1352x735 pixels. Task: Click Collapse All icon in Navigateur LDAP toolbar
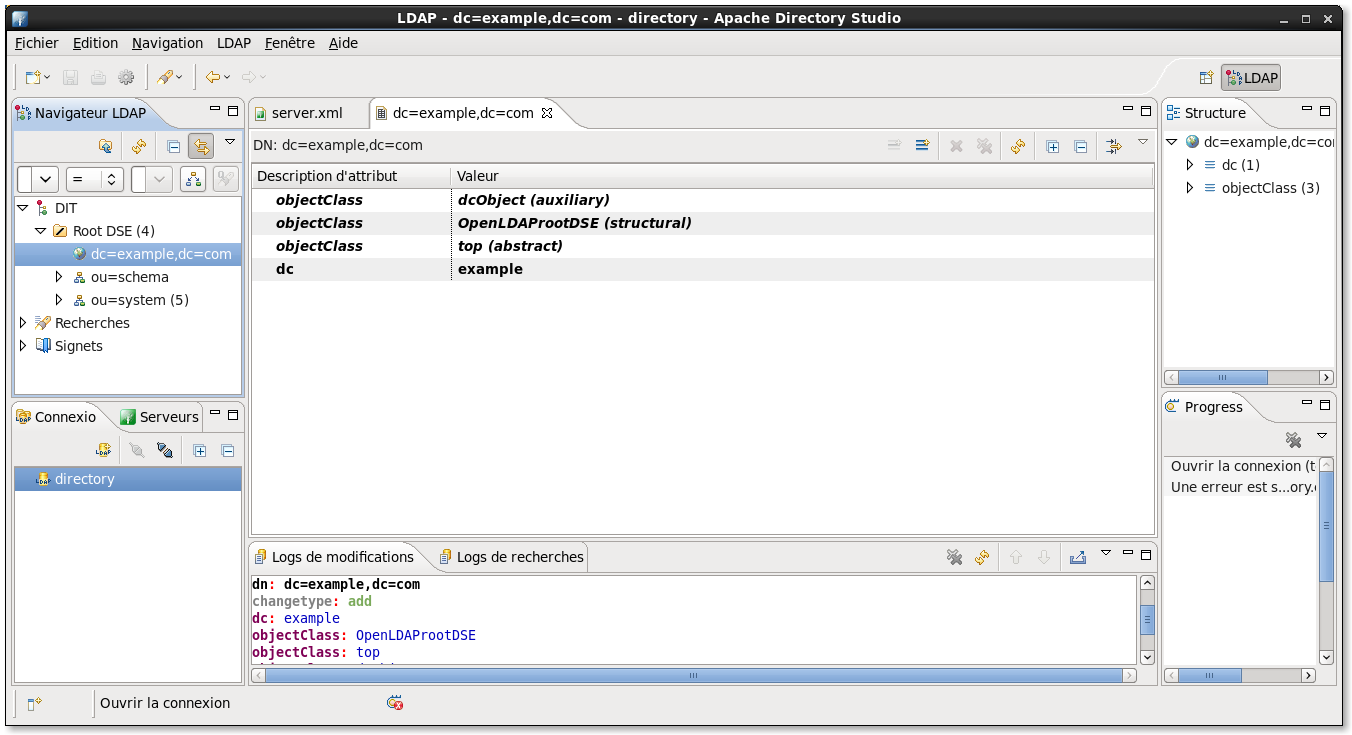coord(173,147)
